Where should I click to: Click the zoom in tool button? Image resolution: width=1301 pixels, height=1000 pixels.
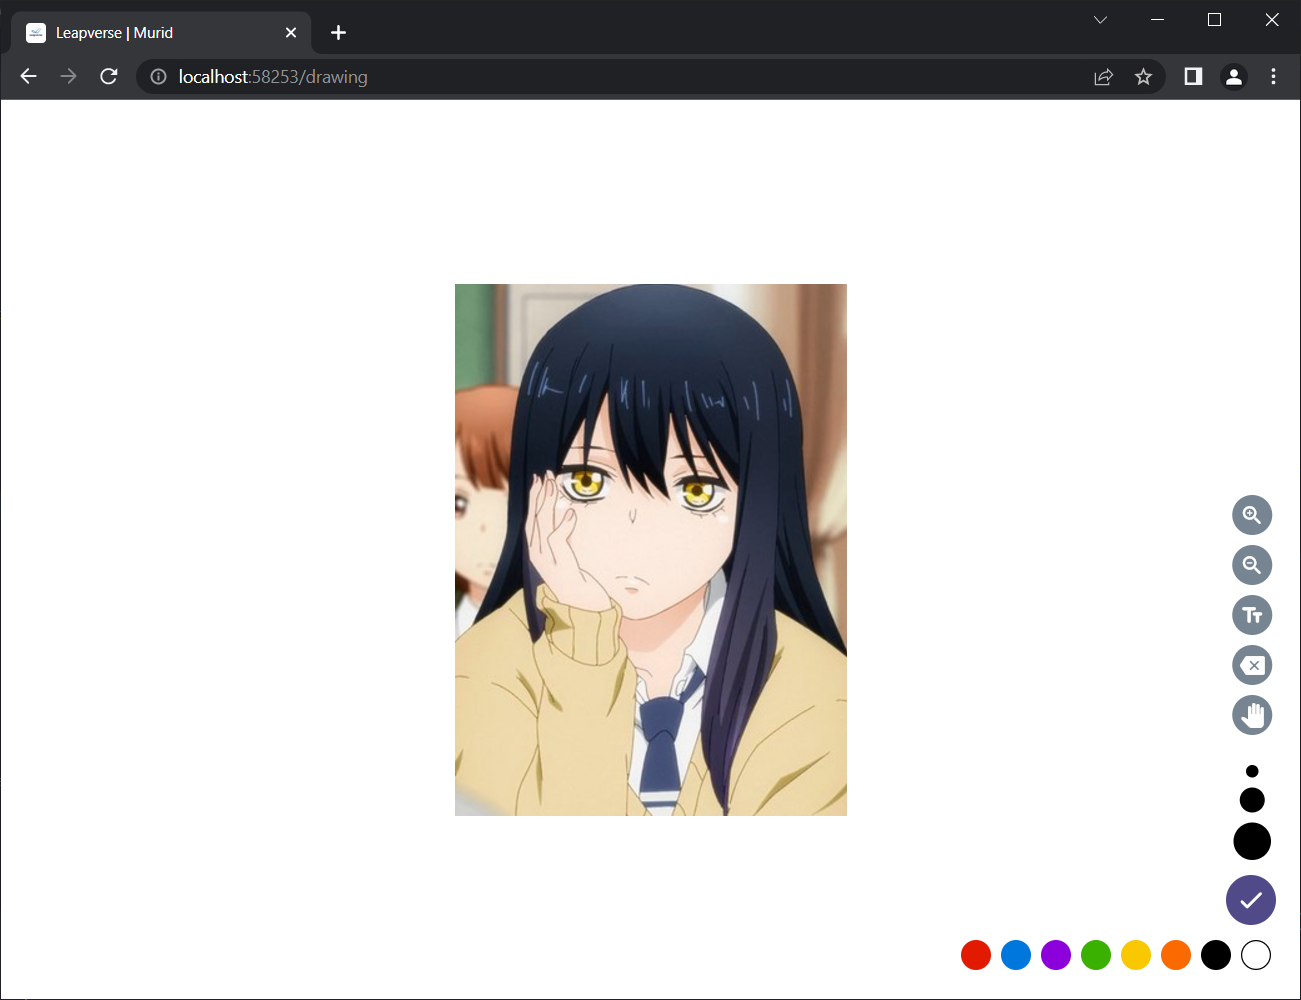[x=1252, y=515]
